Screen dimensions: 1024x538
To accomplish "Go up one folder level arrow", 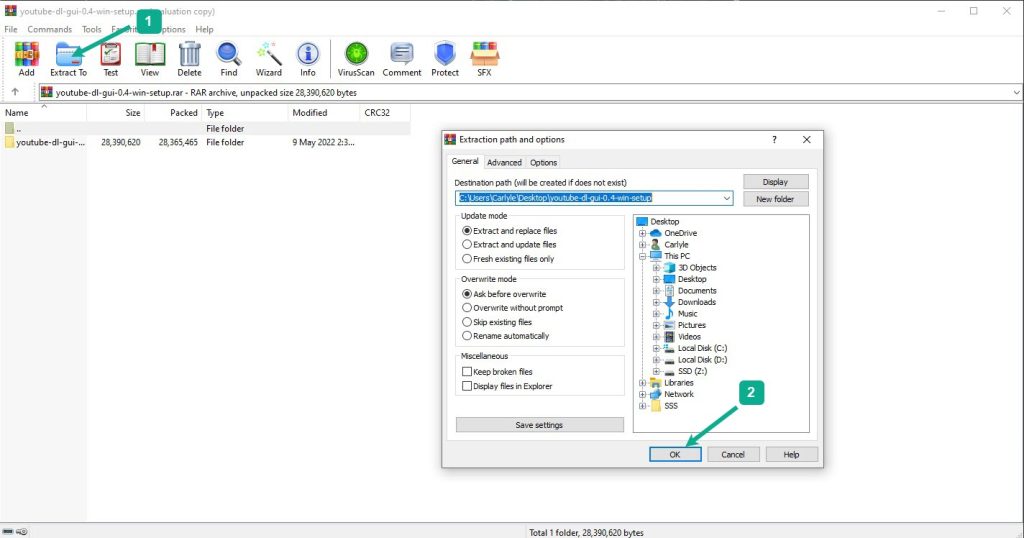I will coord(15,92).
